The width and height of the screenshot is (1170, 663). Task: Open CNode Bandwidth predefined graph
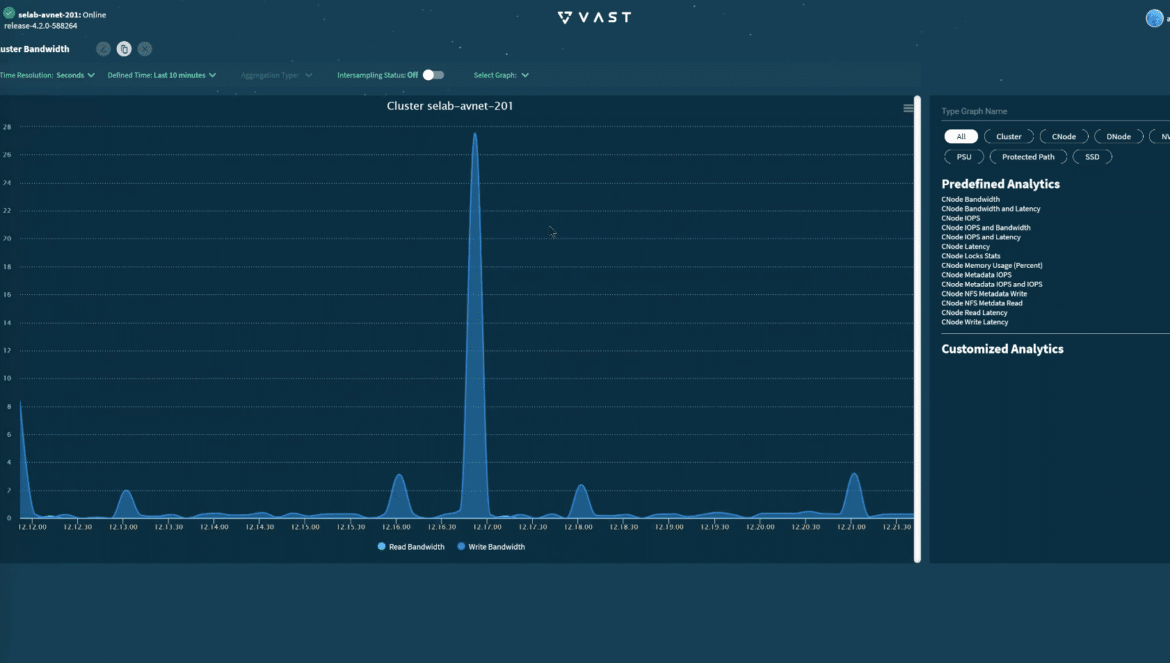[x=971, y=199]
